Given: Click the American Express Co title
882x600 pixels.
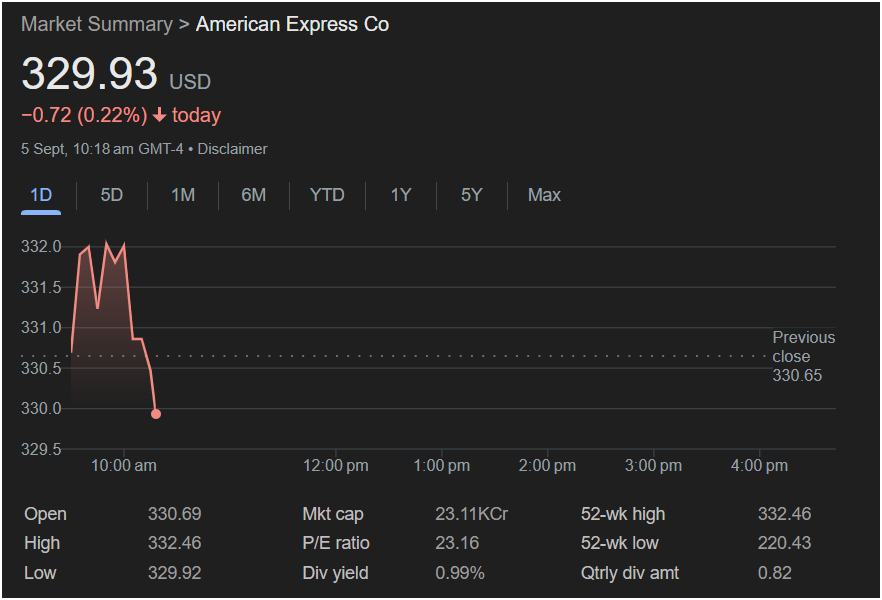Looking at the screenshot, I should click(x=292, y=24).
